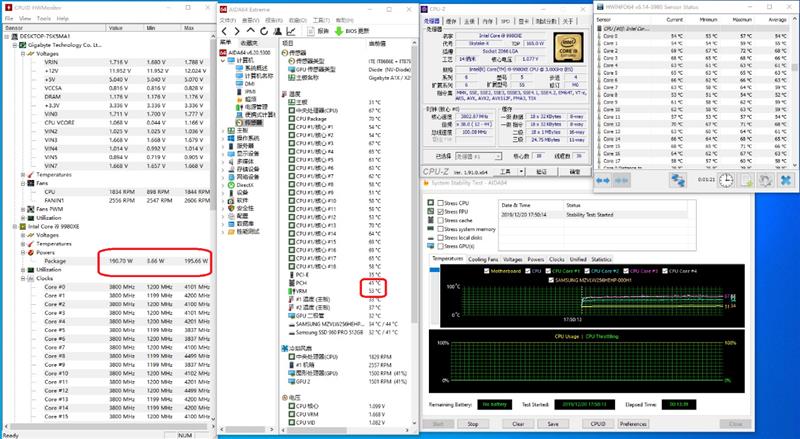Viewport: 800px width, 439px height.
Task: Click AIDA64 64 logo in tree root
Action: 223,53
